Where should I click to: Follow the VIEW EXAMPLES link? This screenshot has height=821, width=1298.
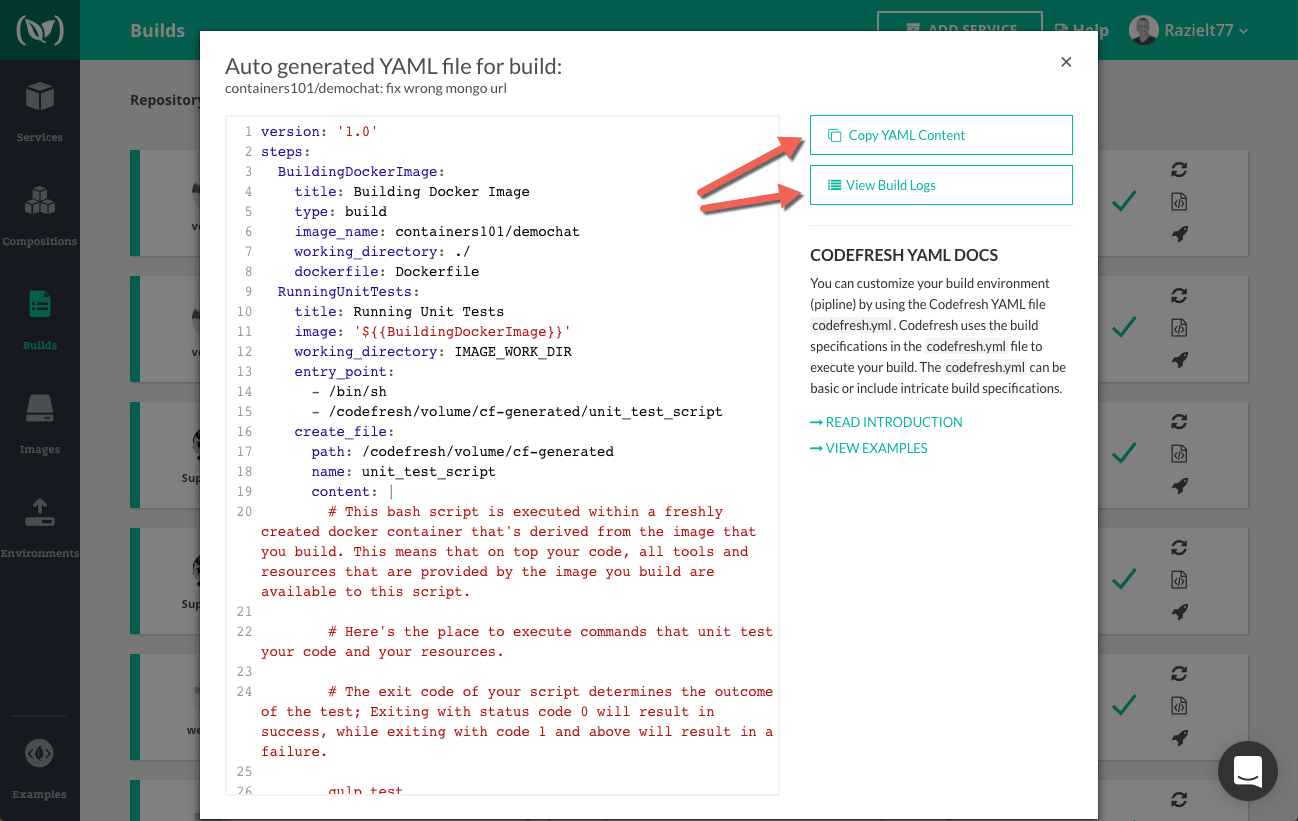pos(869,448)
